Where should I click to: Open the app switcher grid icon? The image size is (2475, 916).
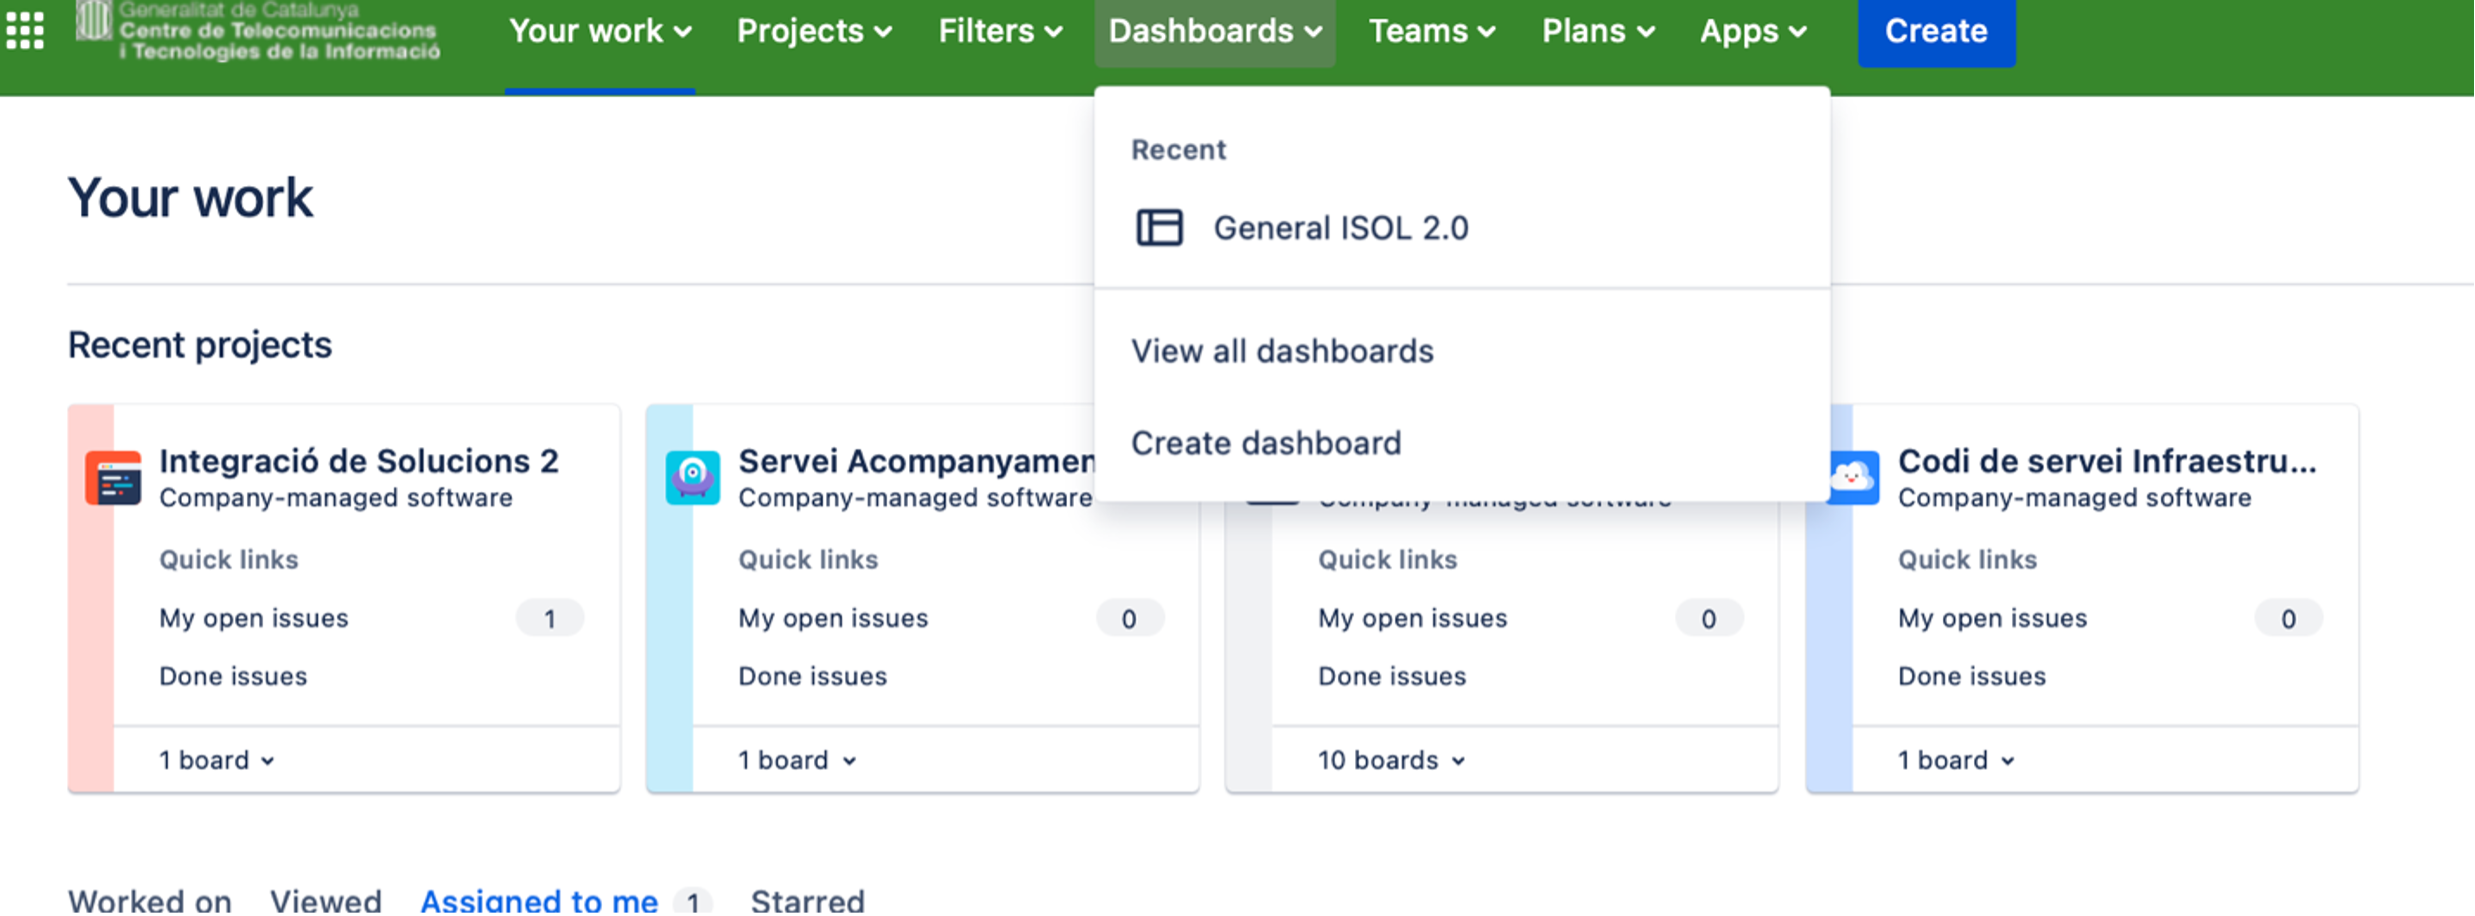point(25,31)
